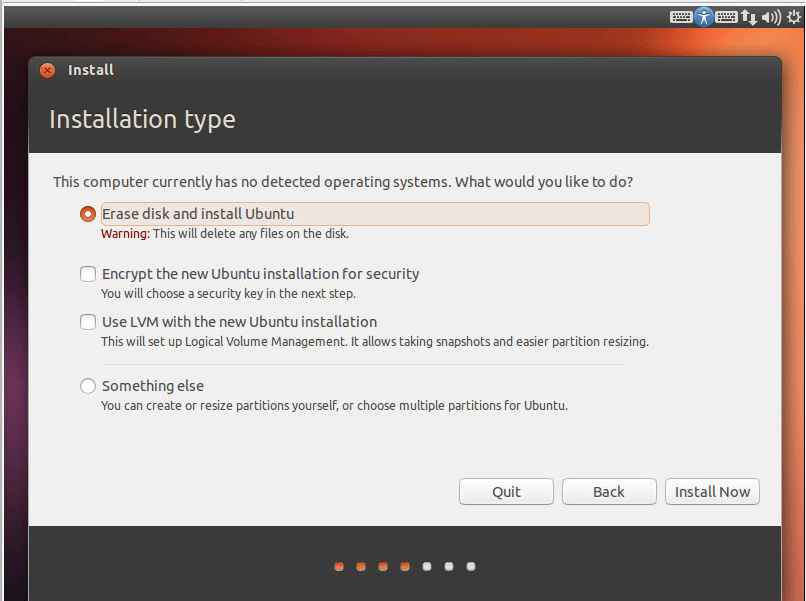Go Back to the previous installer step

click(609, 491)
